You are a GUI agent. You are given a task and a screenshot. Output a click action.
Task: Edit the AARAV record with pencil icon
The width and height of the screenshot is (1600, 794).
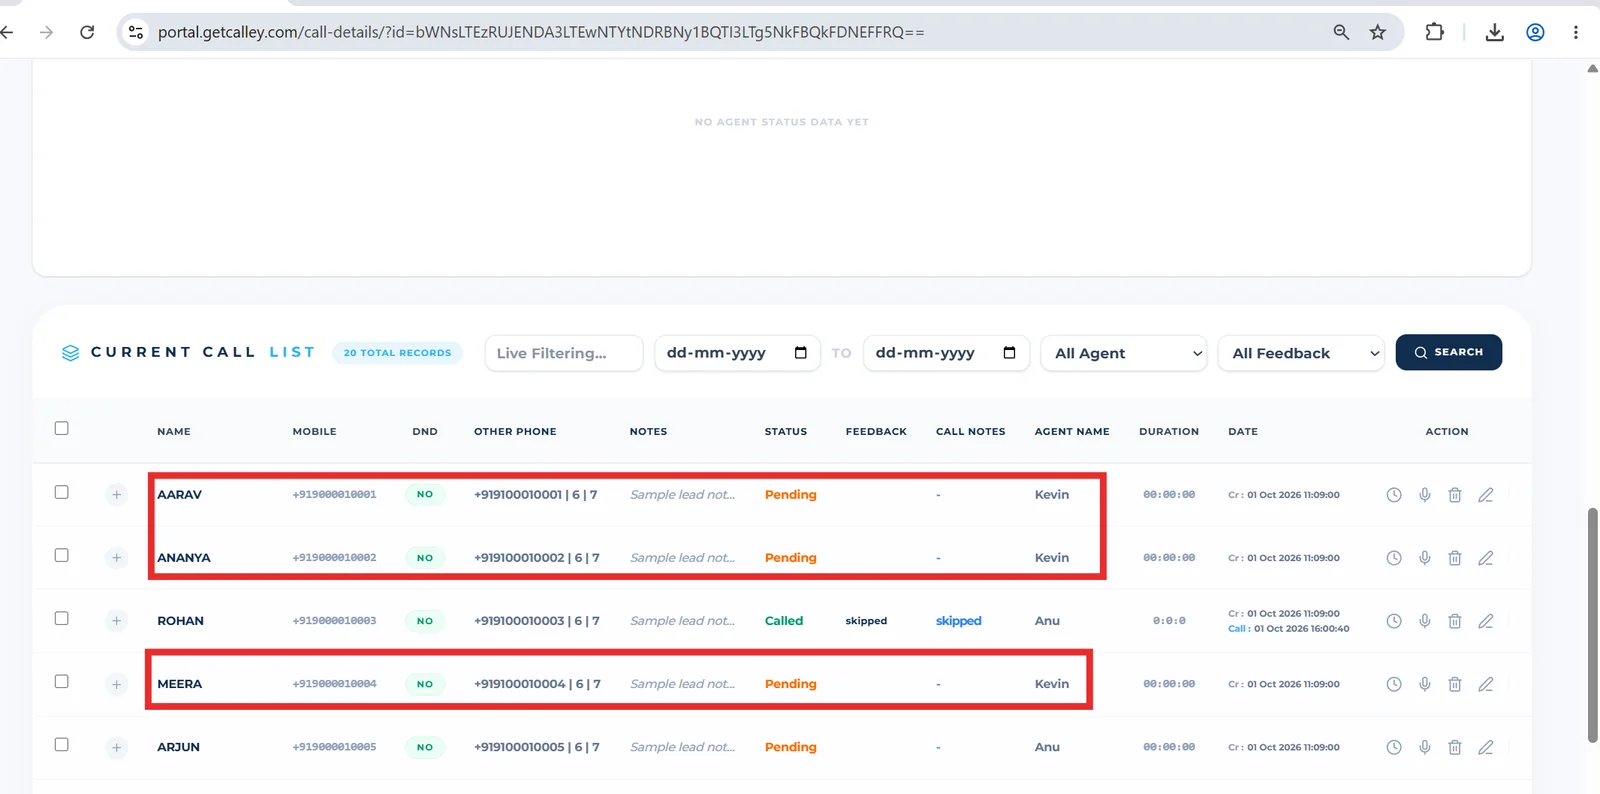(x=1486, y=495)
